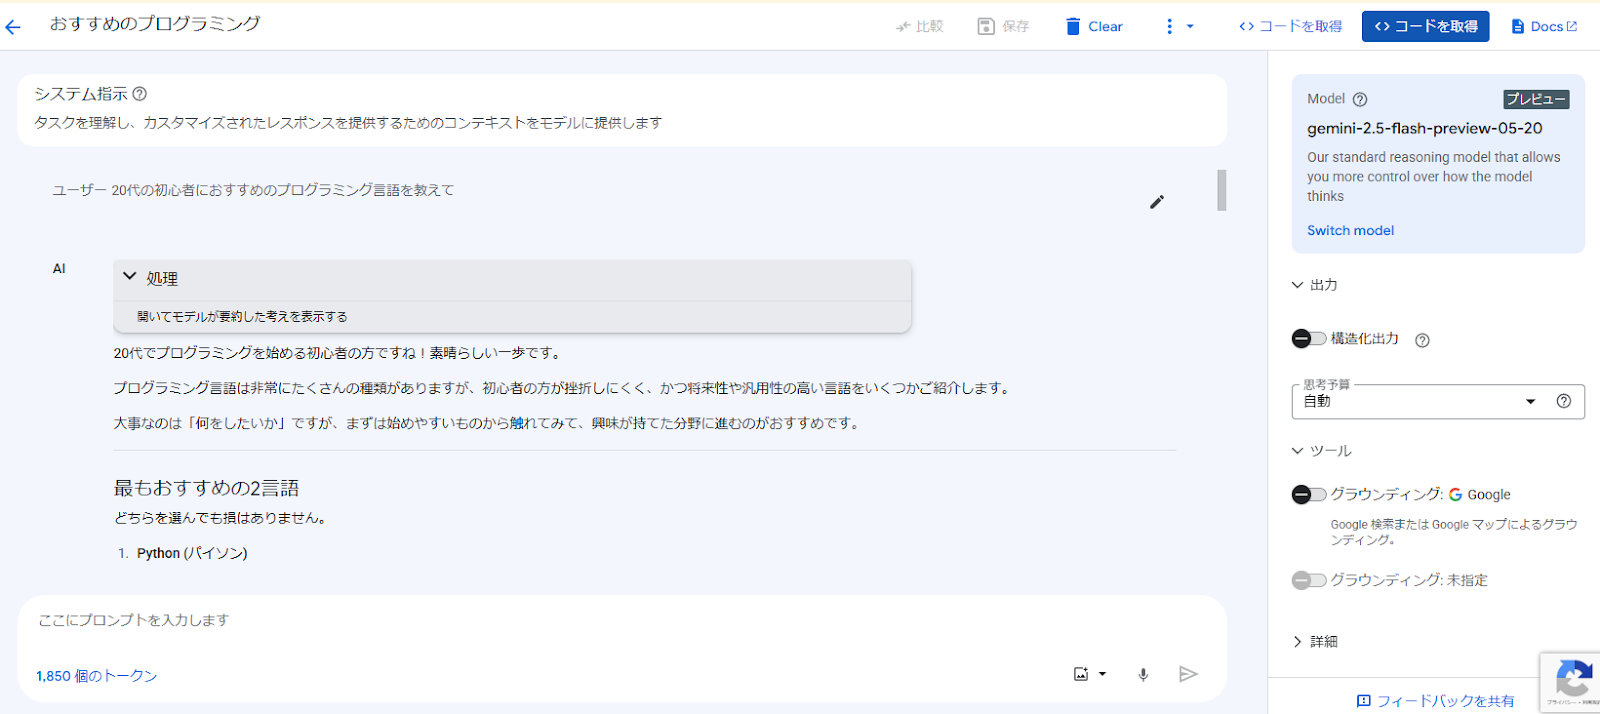This screenshot has height=714, width=1600.
Task: Toggle the 構造化出力 switch
Action: tap(1308, 339)
